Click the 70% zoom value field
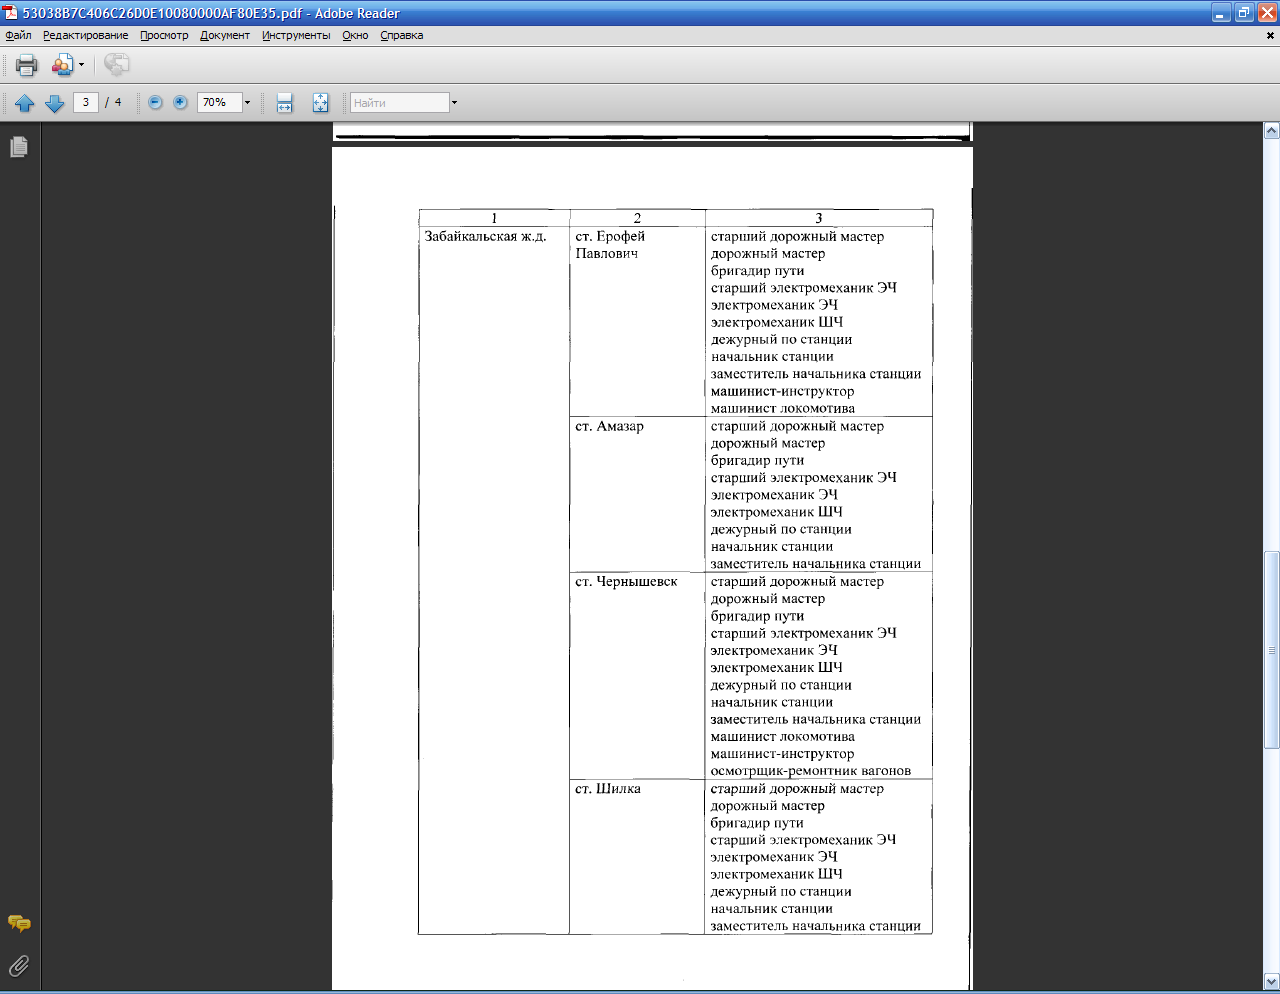Viewport: 1280px width, 994px height. tap(219, 102)
